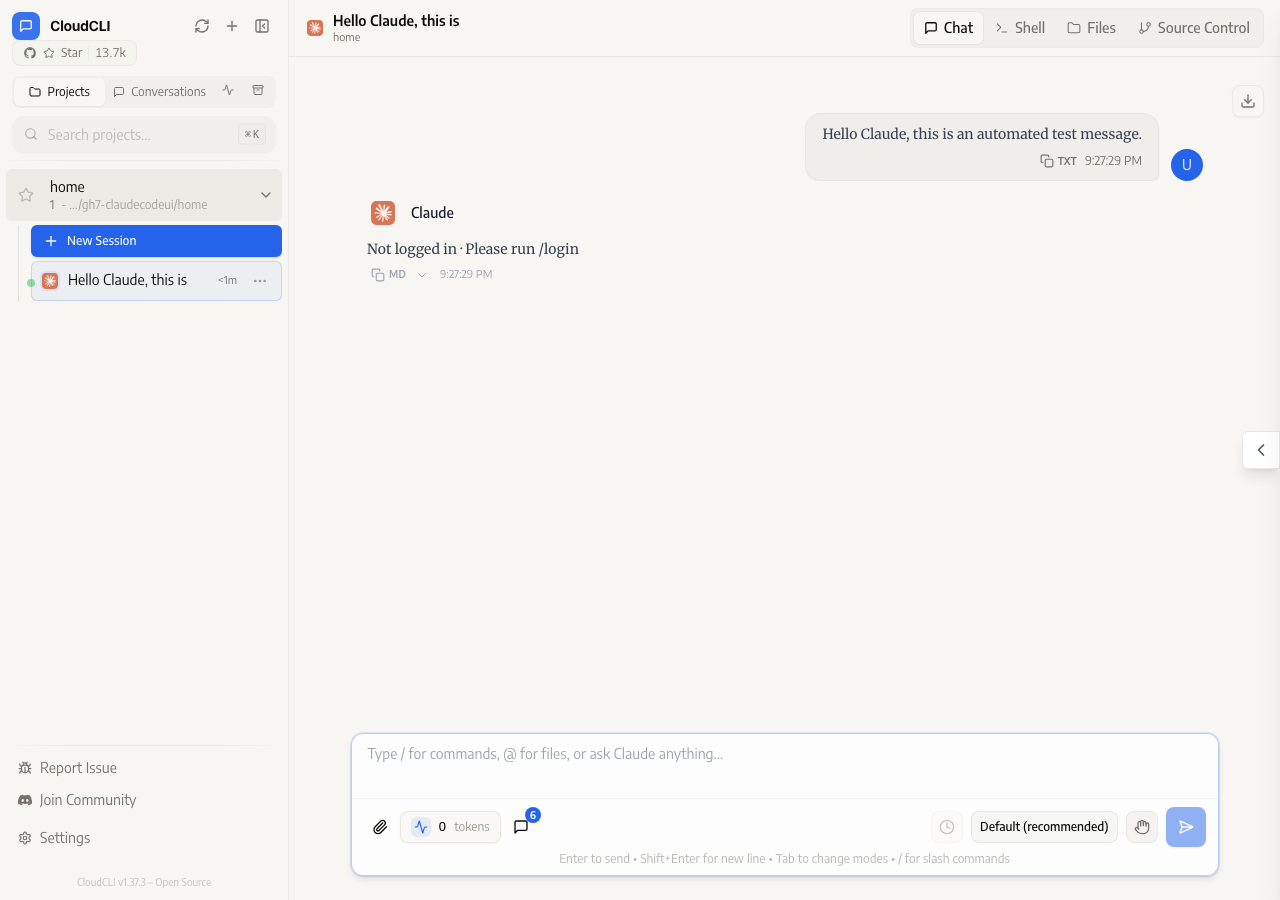Focus the Search projects field
The image size is (1280, 900).
tap(144, 135)
